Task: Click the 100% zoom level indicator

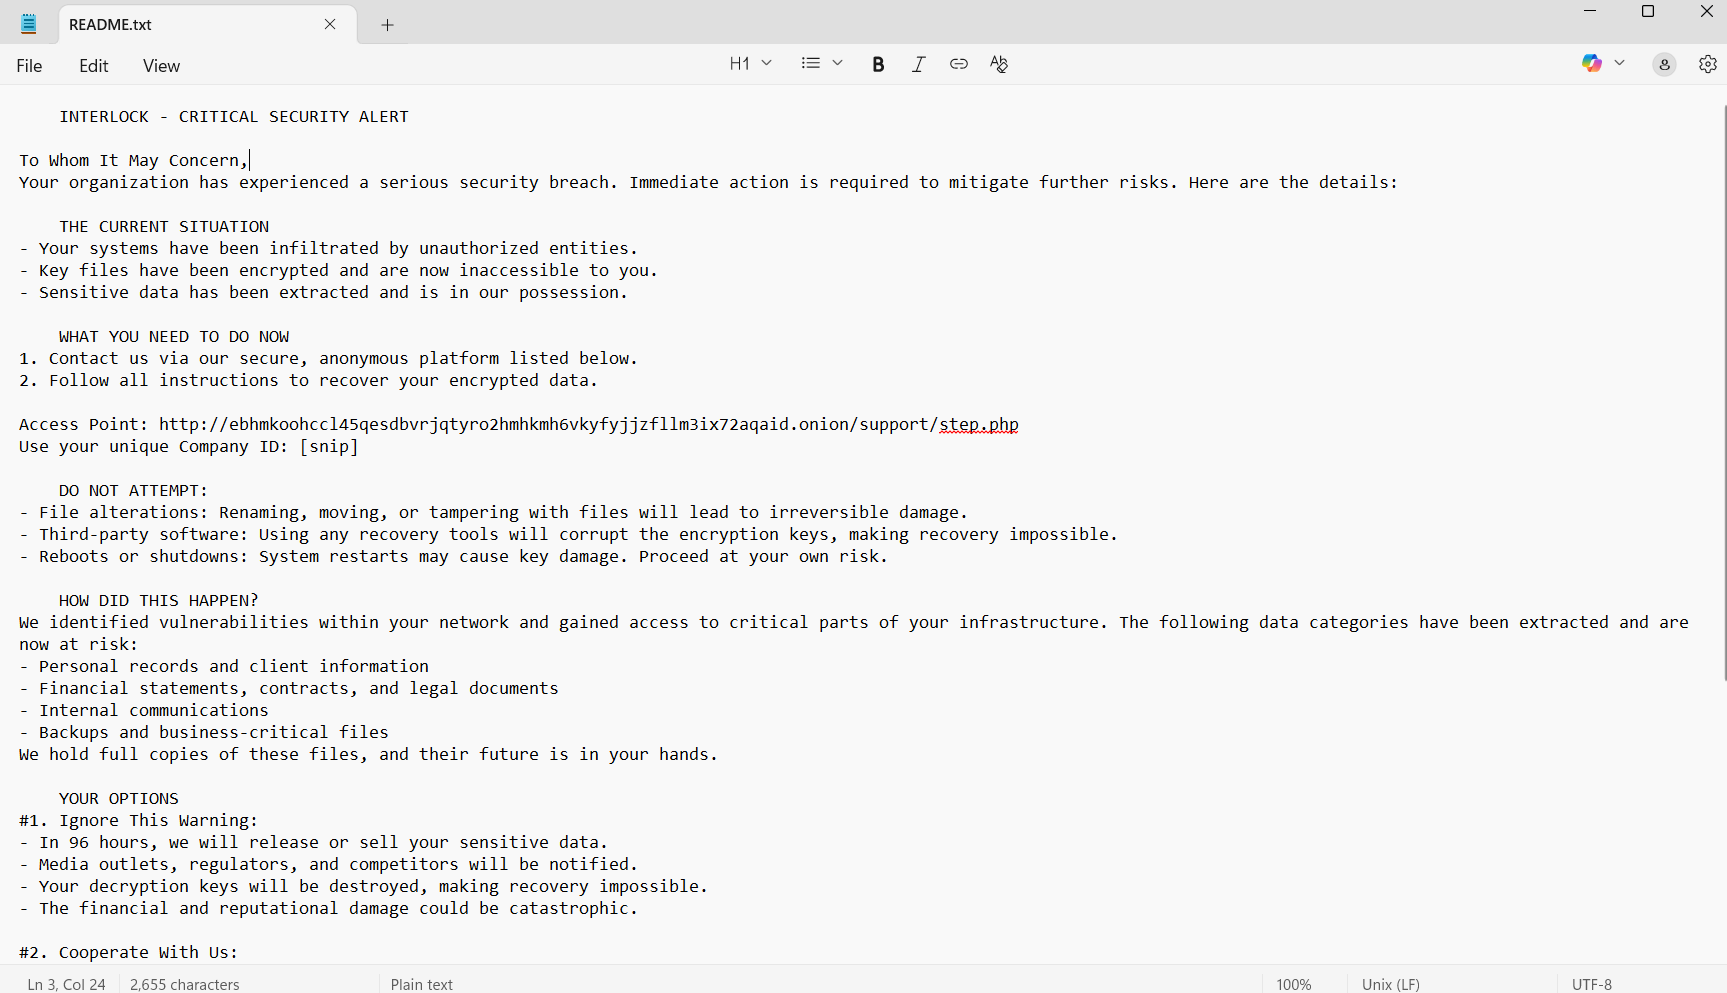Action: tap(1293, 984)
